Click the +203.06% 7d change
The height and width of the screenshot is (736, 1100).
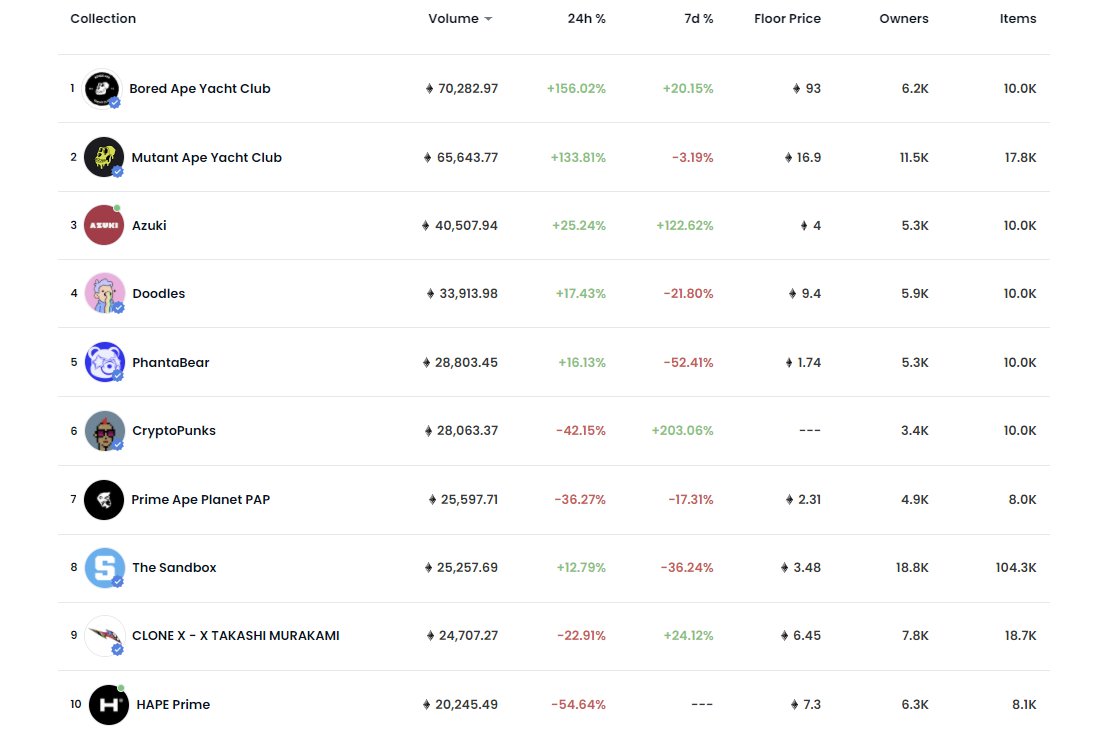tap(683, 431)
